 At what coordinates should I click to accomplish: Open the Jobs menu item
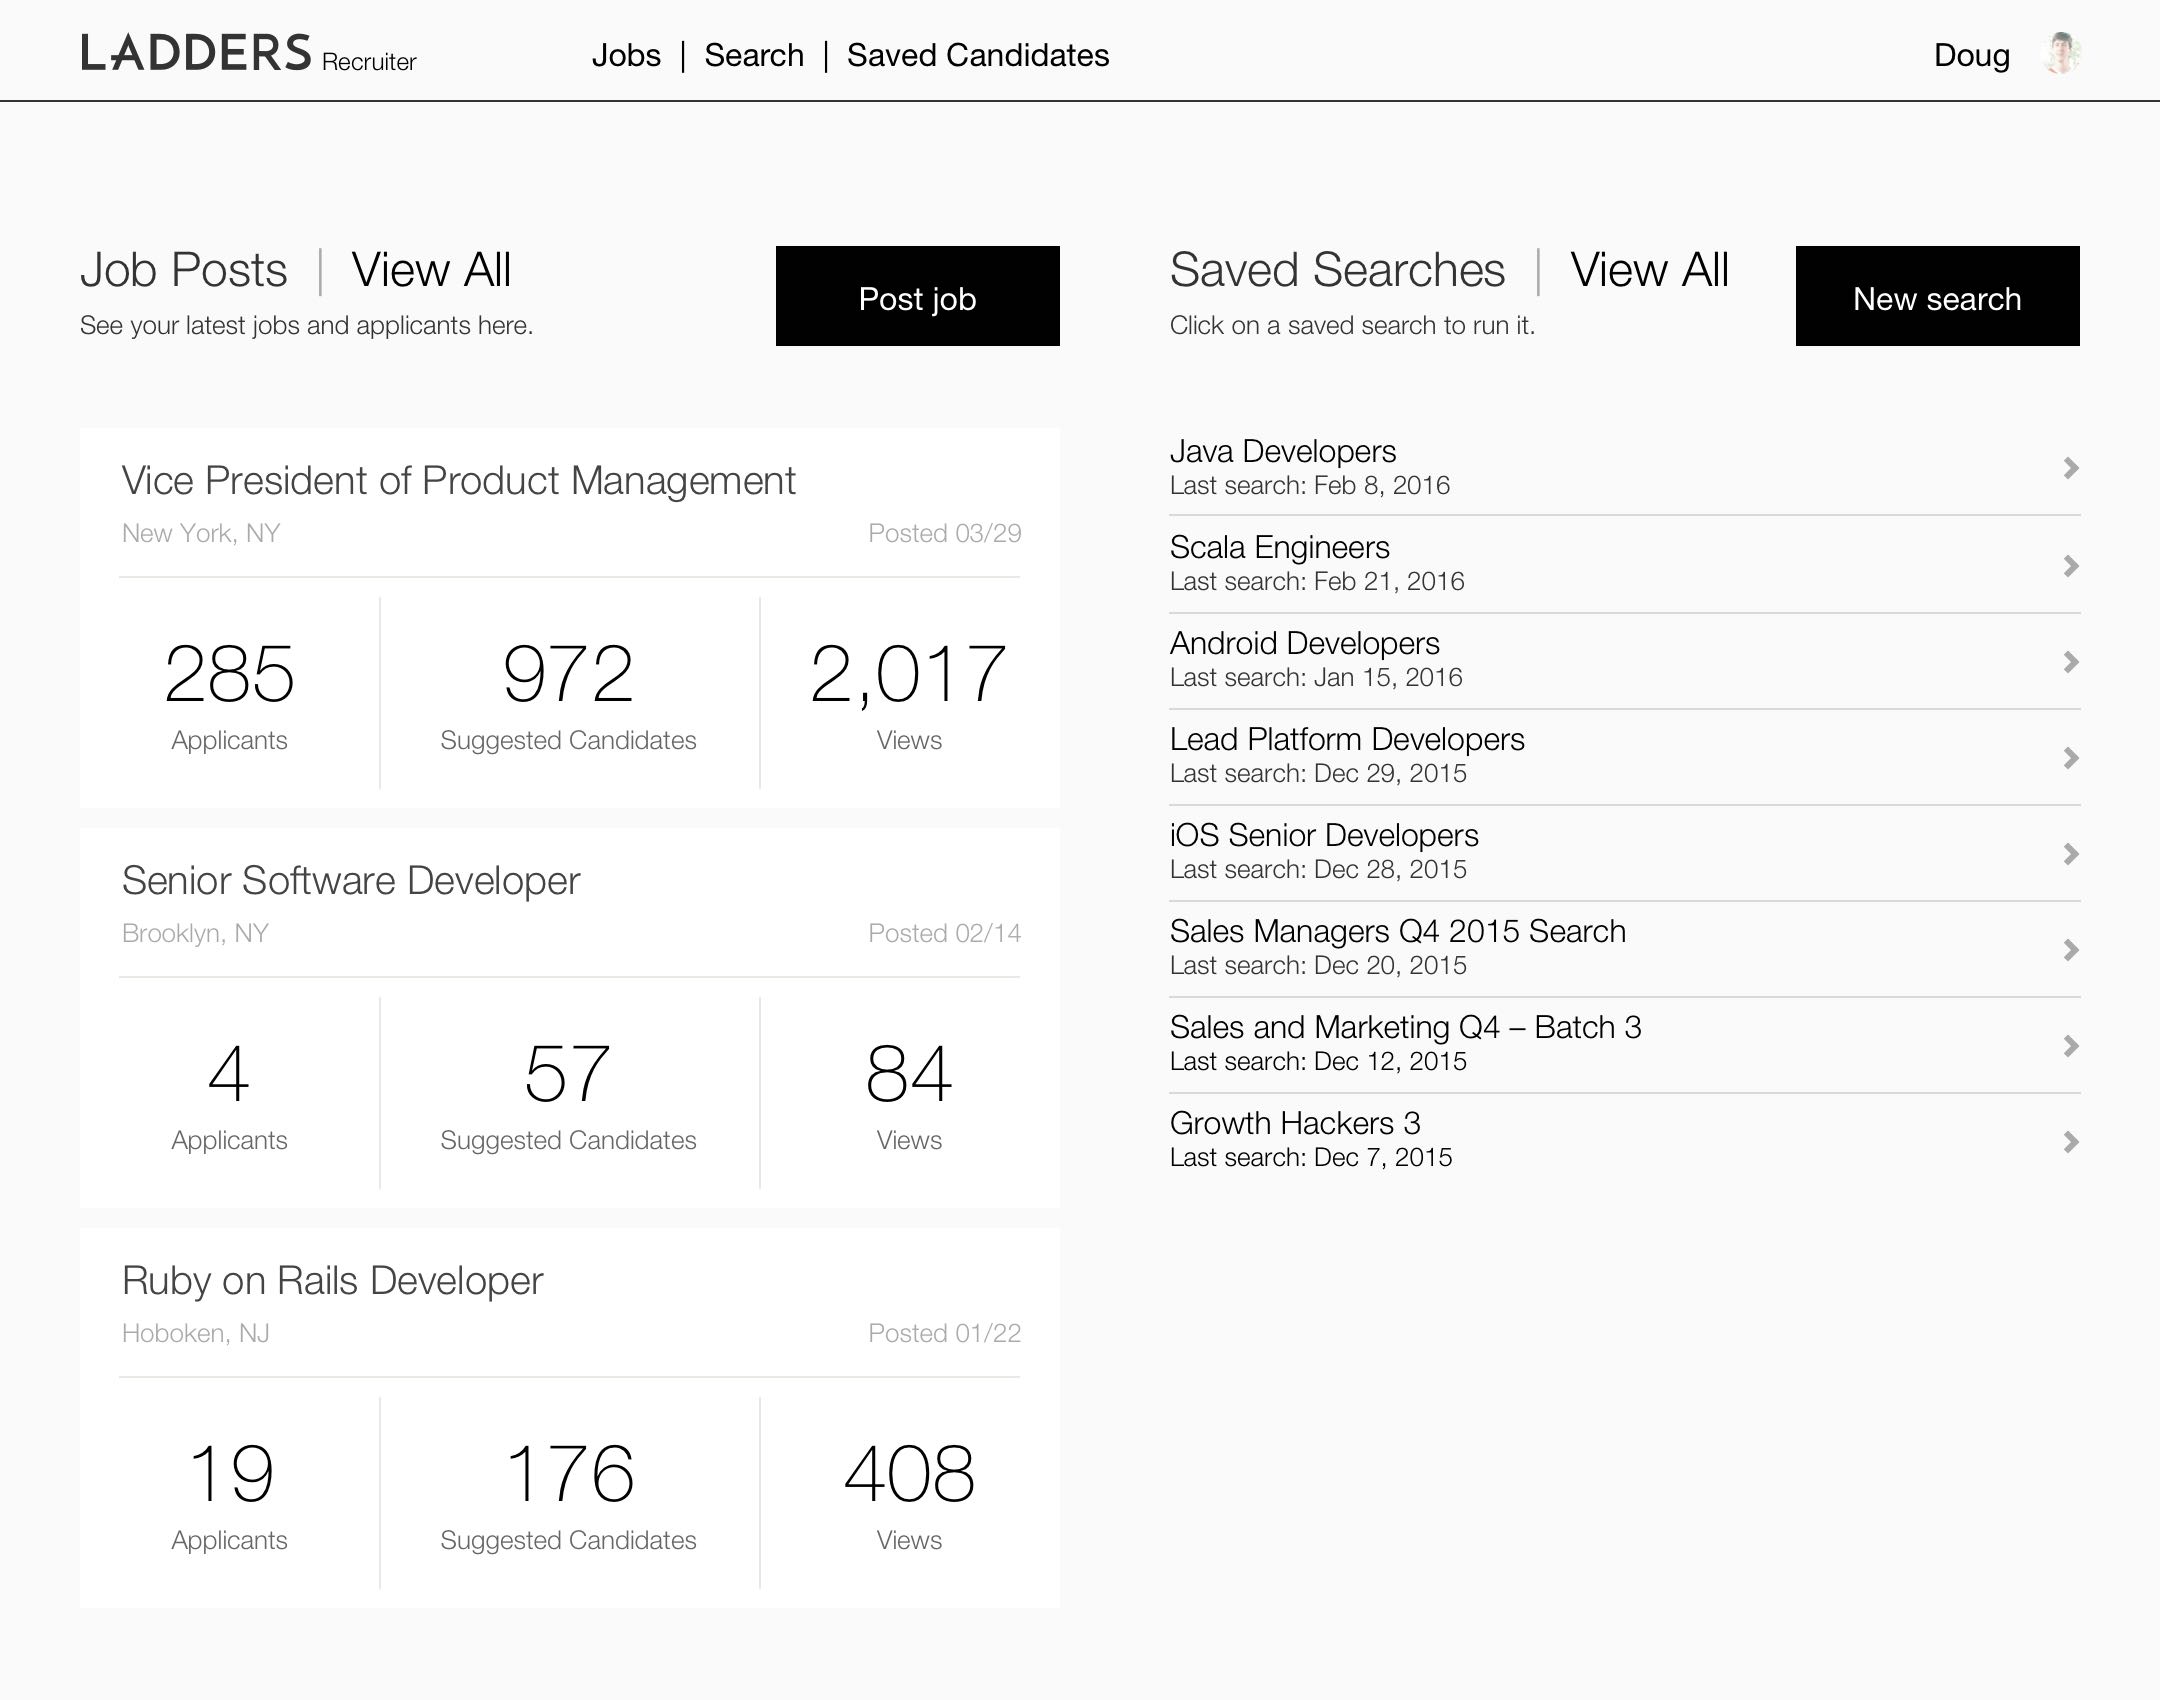(626, 55)
